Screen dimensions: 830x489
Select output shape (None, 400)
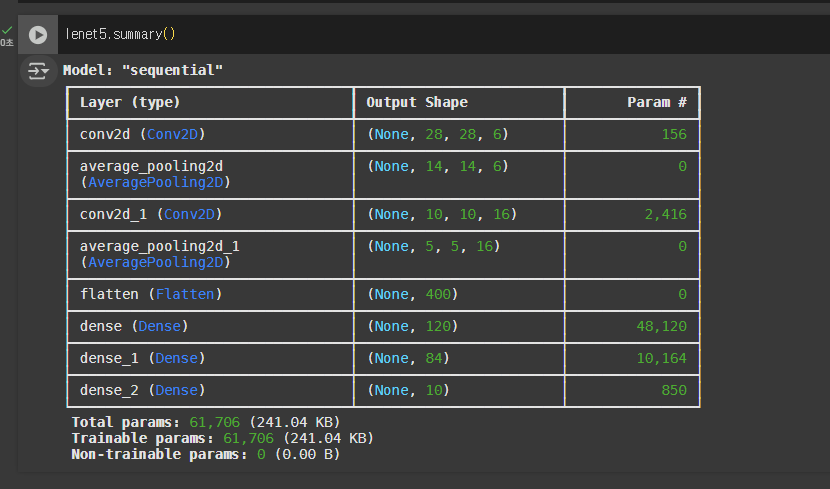pos(412,294)
